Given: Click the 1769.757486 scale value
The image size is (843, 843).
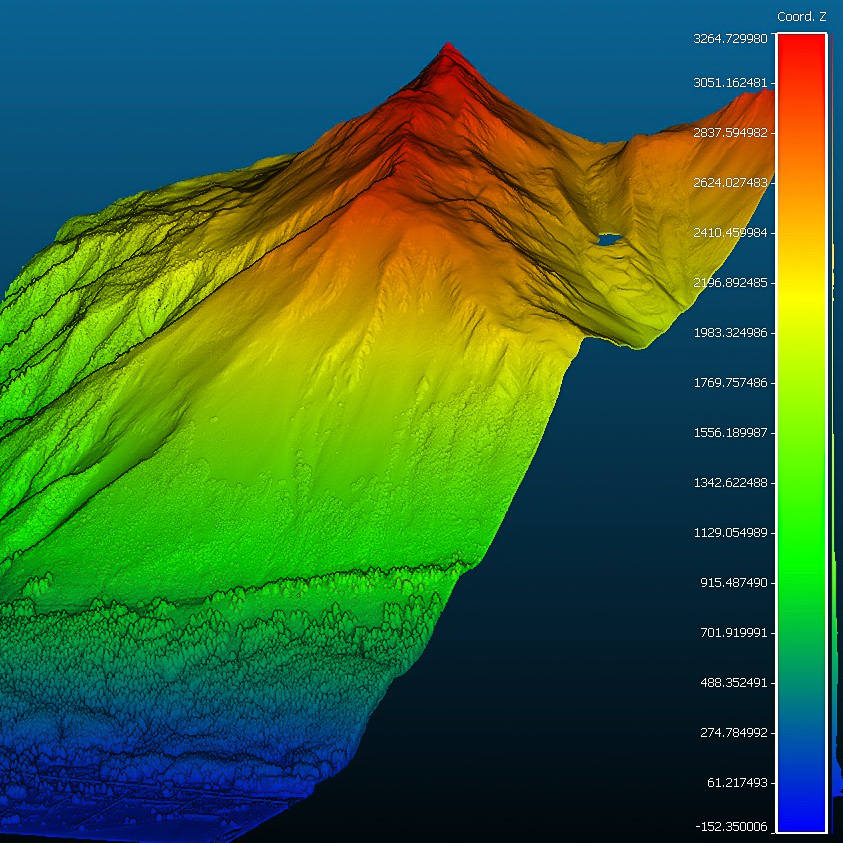Looking at the screenshot, I should 730,383.
